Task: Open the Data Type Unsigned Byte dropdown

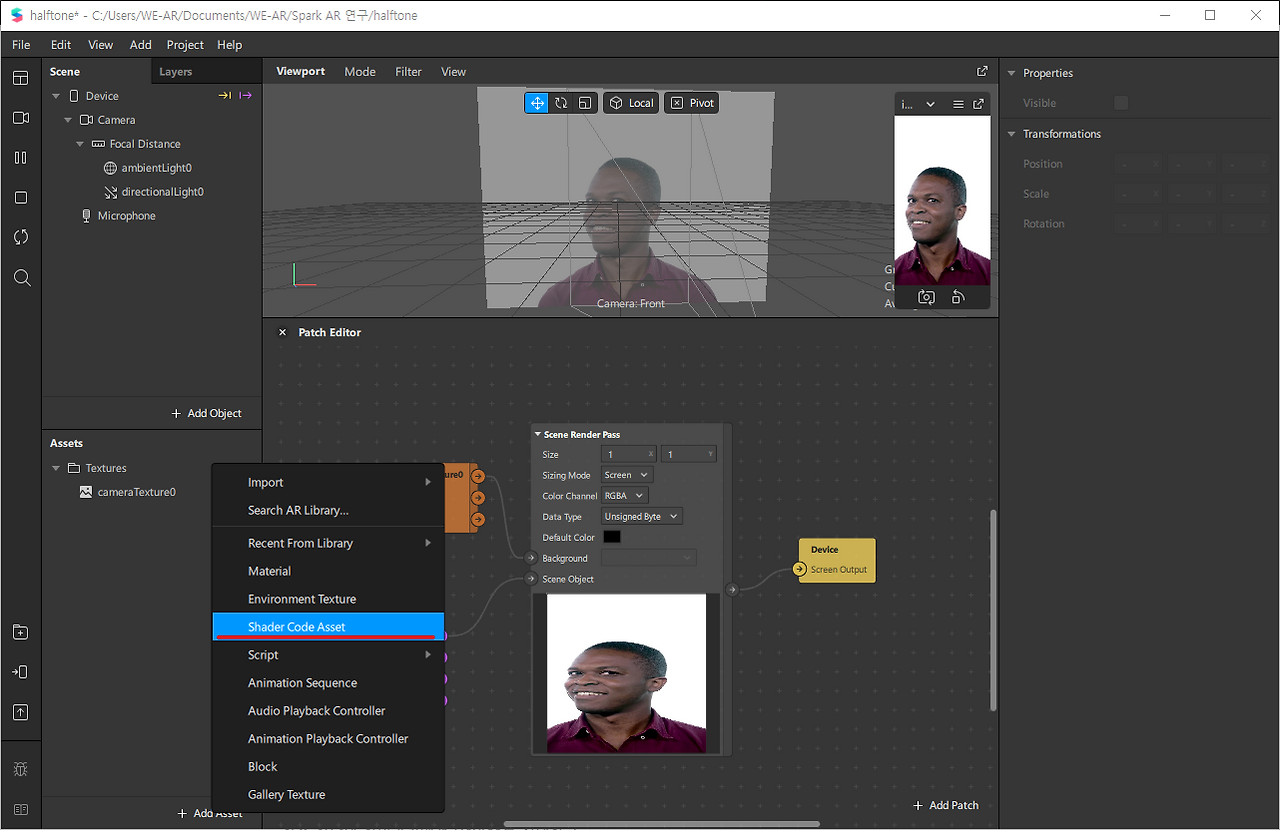Action: tap(642, 517)
